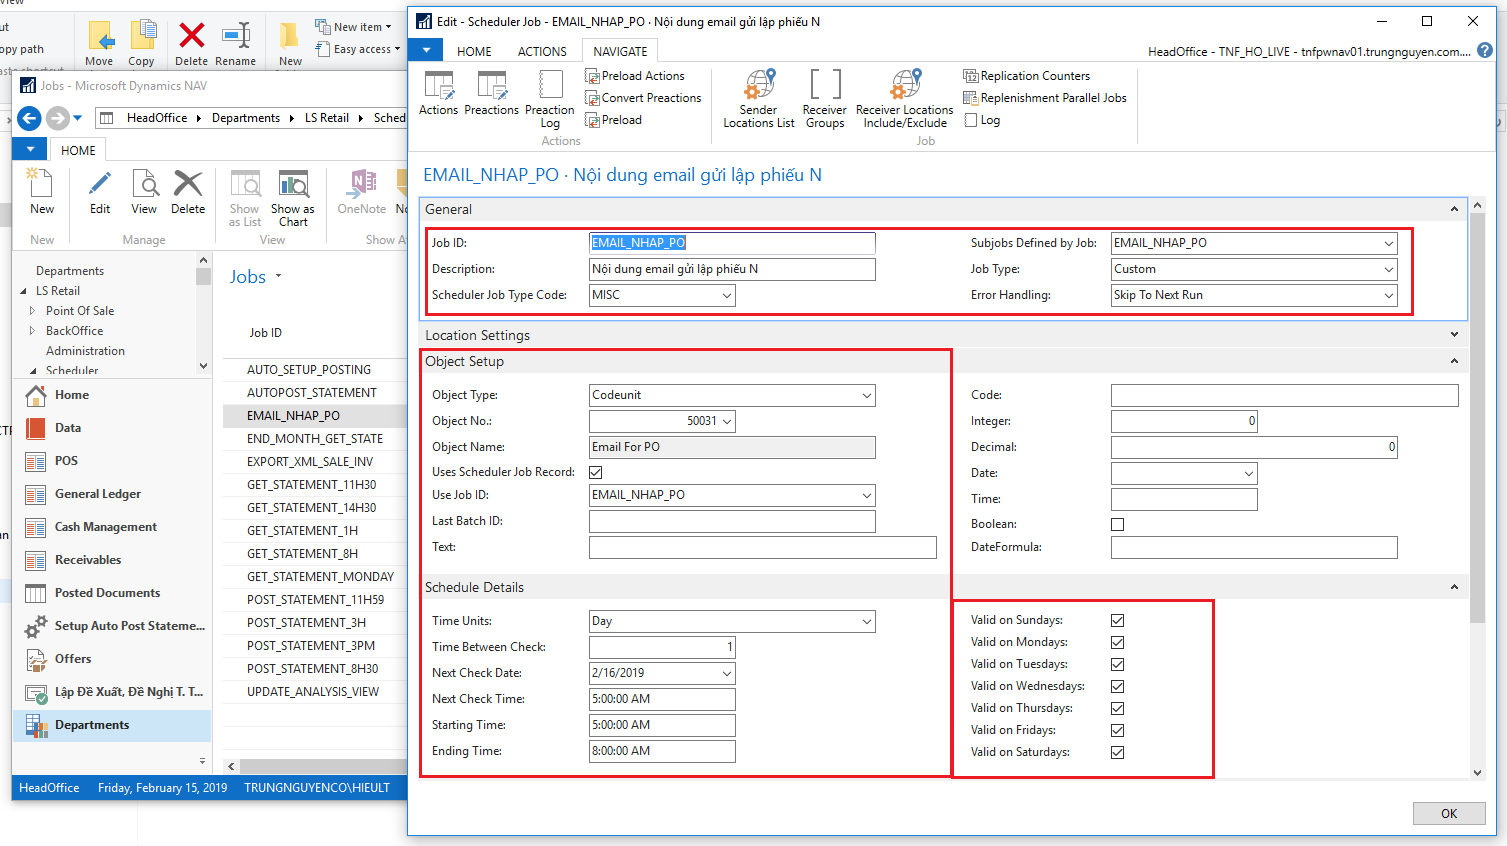Click Show as List in Jobs window
1507x846 pixels.
245,198
